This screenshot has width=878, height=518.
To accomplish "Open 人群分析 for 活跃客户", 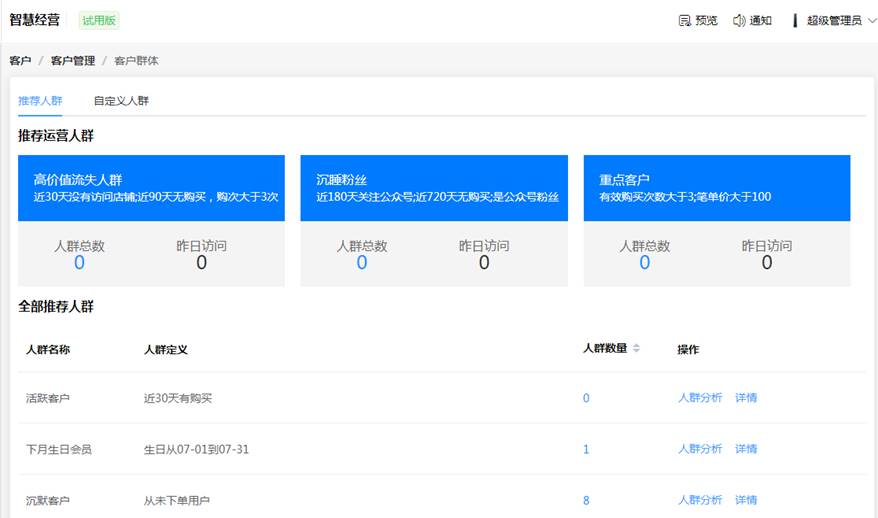I will [x=700, y=398].
